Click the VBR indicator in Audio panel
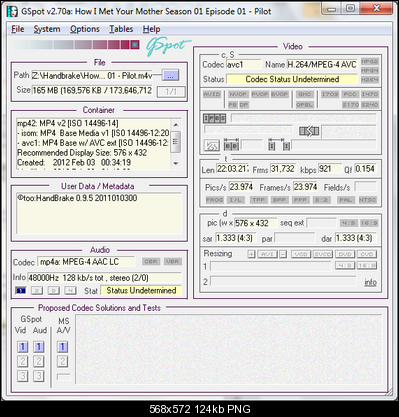Image resolution: width=399 pixels, height=417 pixels. tap(173, 261)
